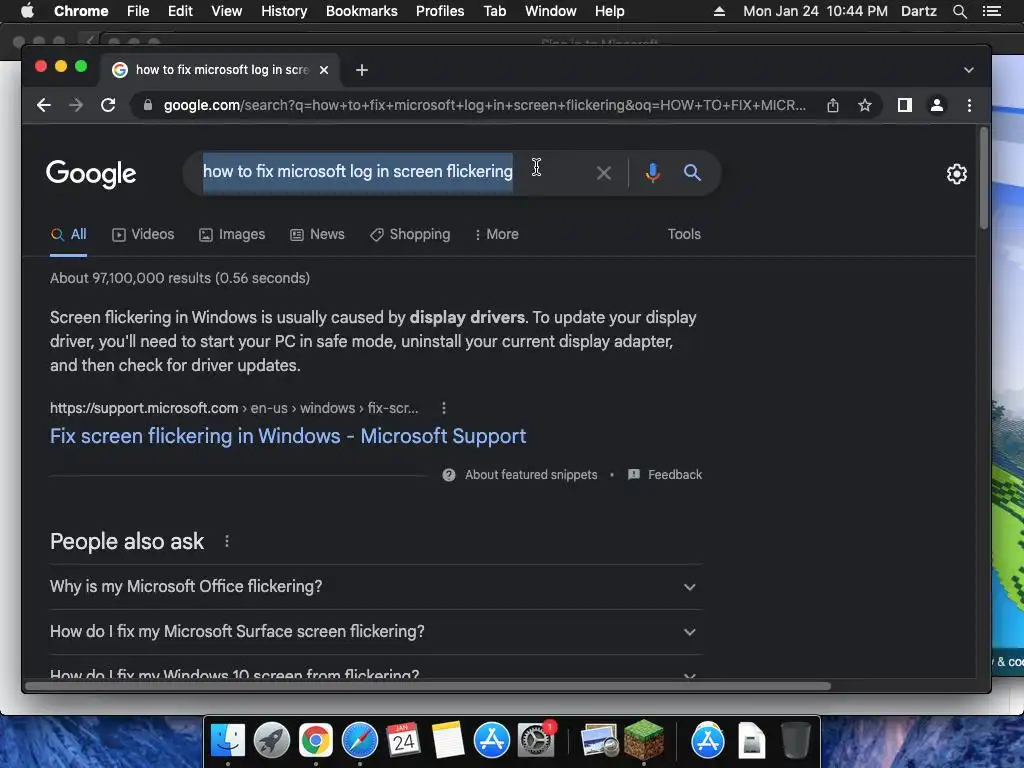Click the forward navigation arrow

(76, 105)
